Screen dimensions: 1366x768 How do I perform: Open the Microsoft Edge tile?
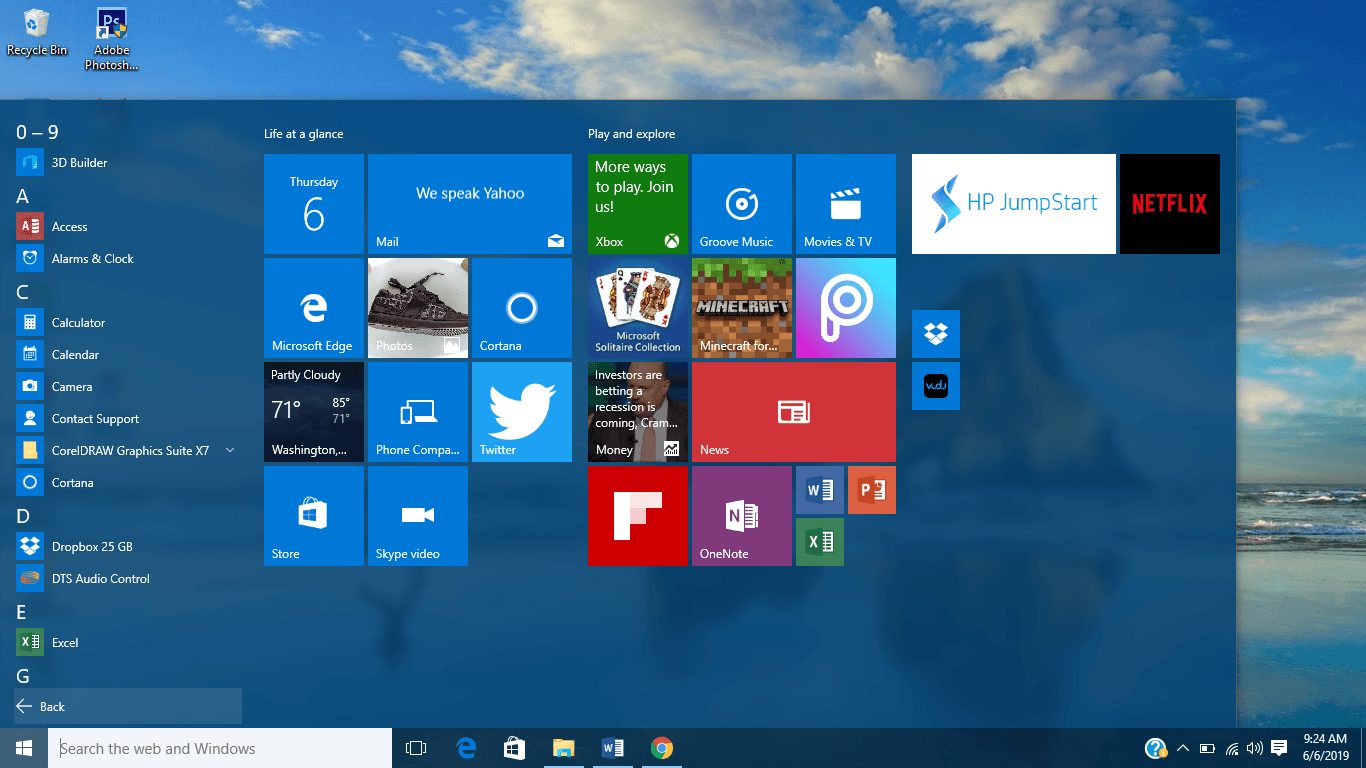(x=314, y=308)
